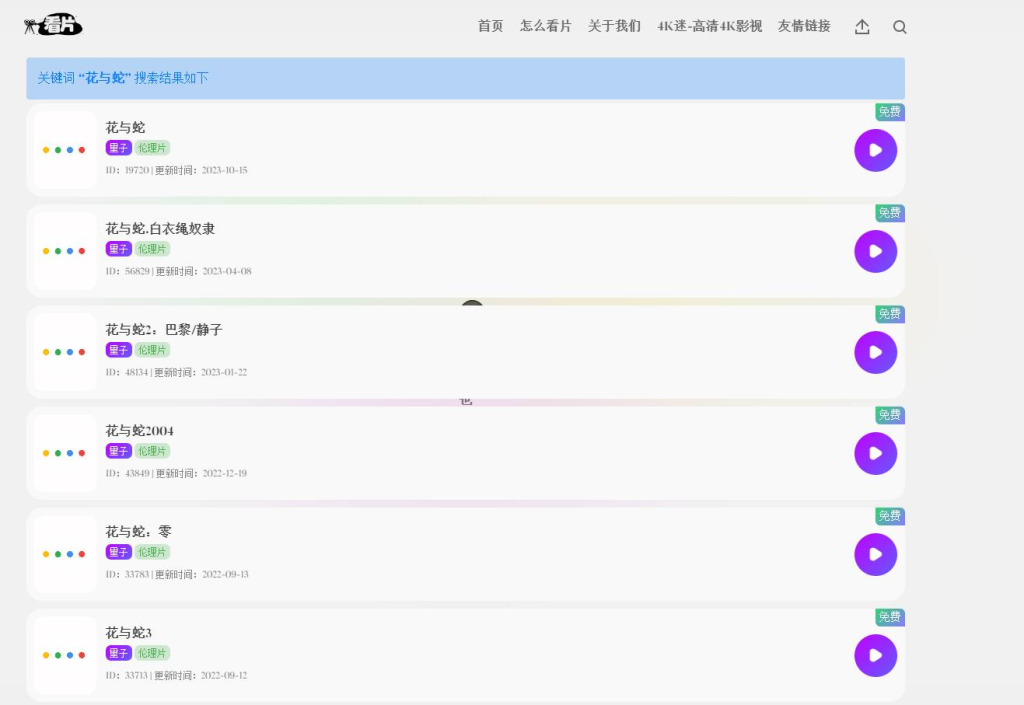Image resolution: width=1024 pixels, height=705 pixels.
Task: Play the 花与蛇：零 result
Action: coord(875,554)
